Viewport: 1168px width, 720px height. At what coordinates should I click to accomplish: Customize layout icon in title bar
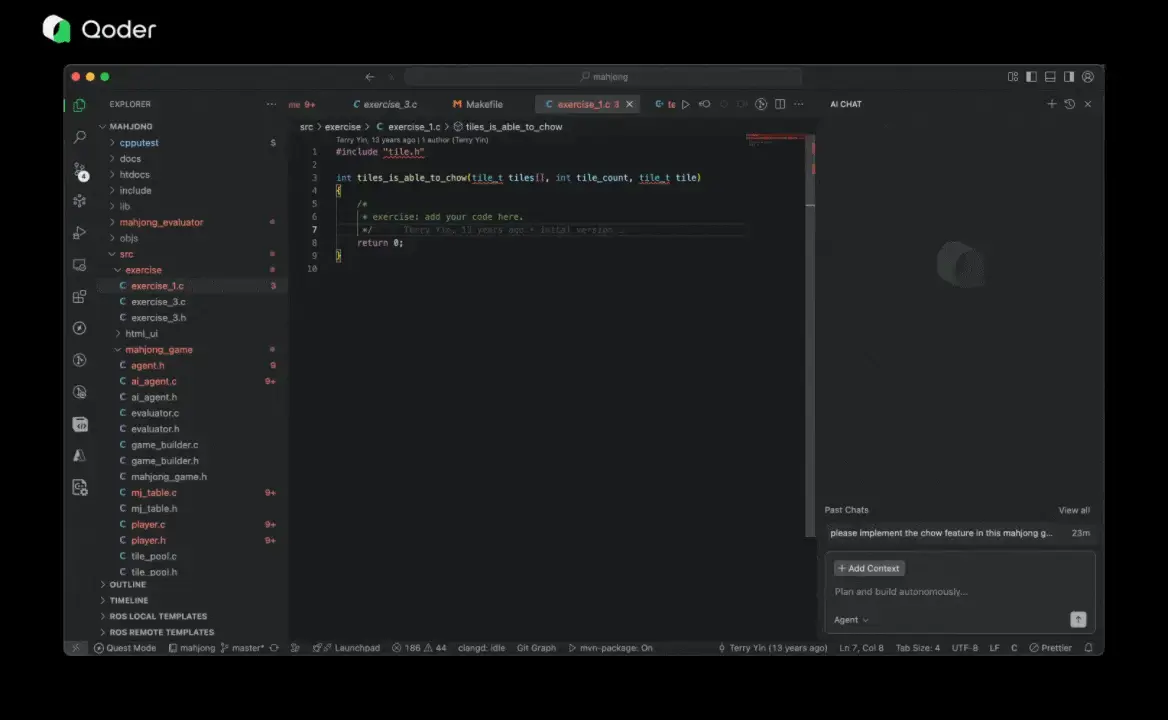[1012, 77]
